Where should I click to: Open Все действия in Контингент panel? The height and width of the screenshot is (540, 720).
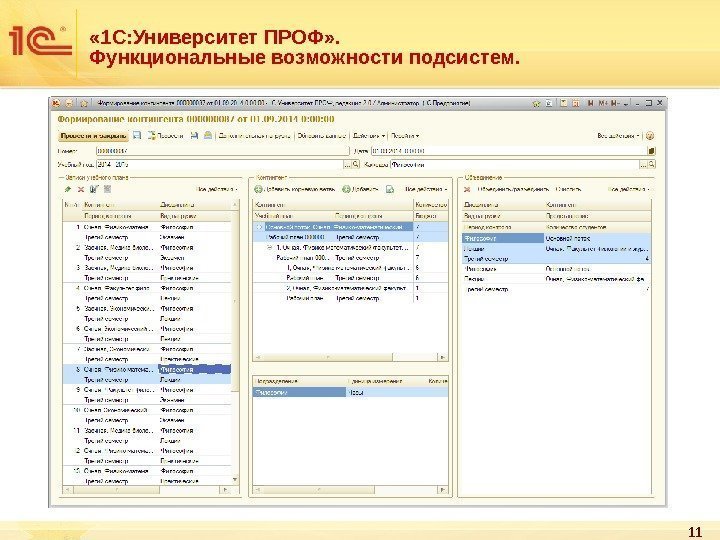point(426,189)
